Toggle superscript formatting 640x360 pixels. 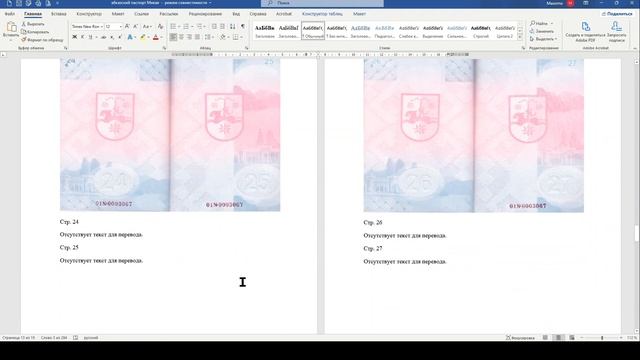[x=120, y=37]
